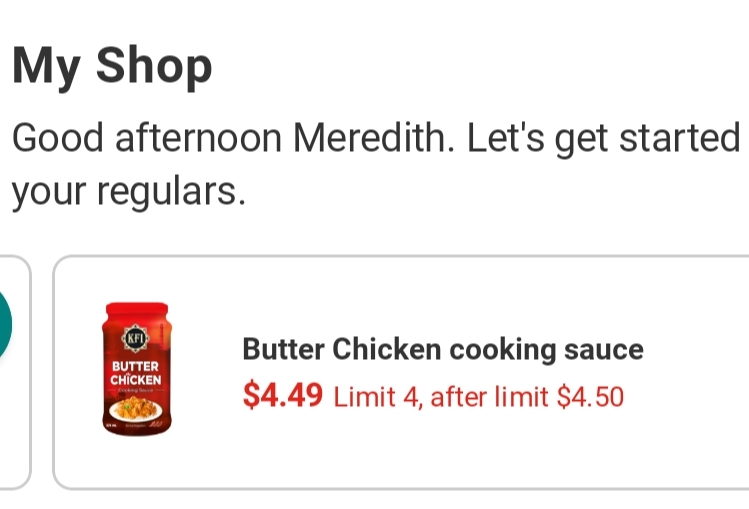
Task: Click the KFI logo on the jar
Action: 136,338
